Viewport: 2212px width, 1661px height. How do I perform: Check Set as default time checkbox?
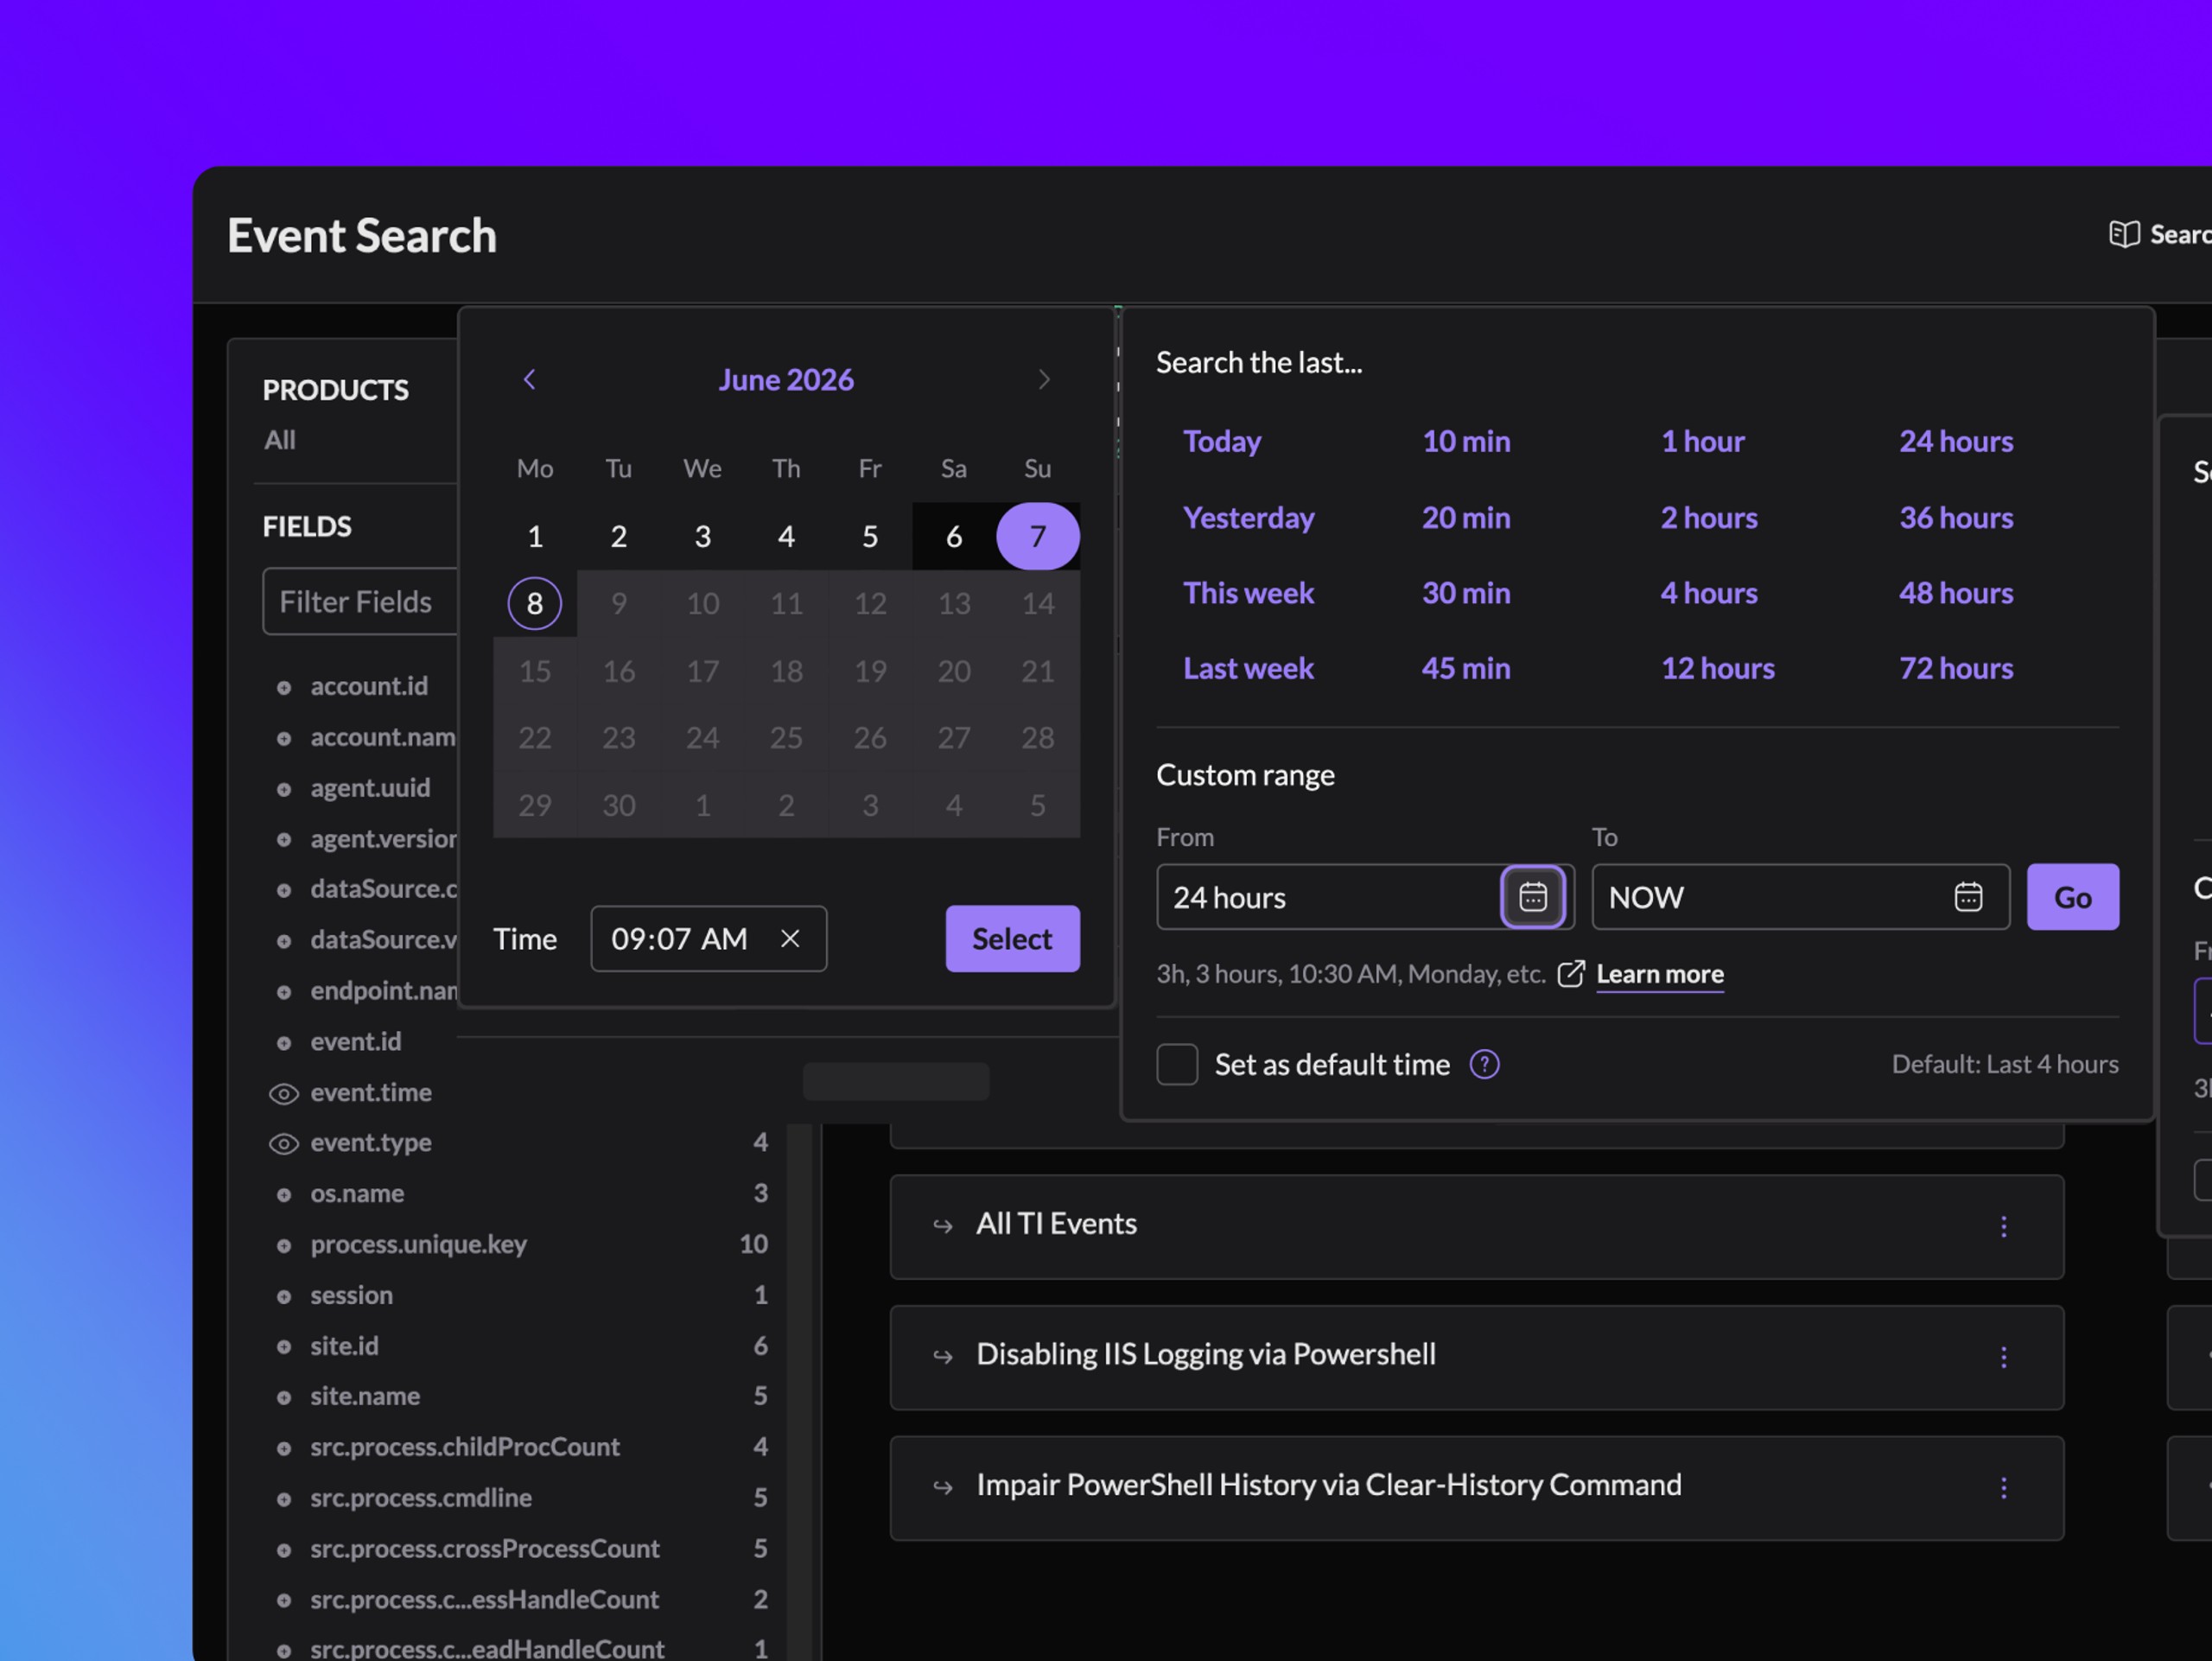[x=1177, y=1065]
